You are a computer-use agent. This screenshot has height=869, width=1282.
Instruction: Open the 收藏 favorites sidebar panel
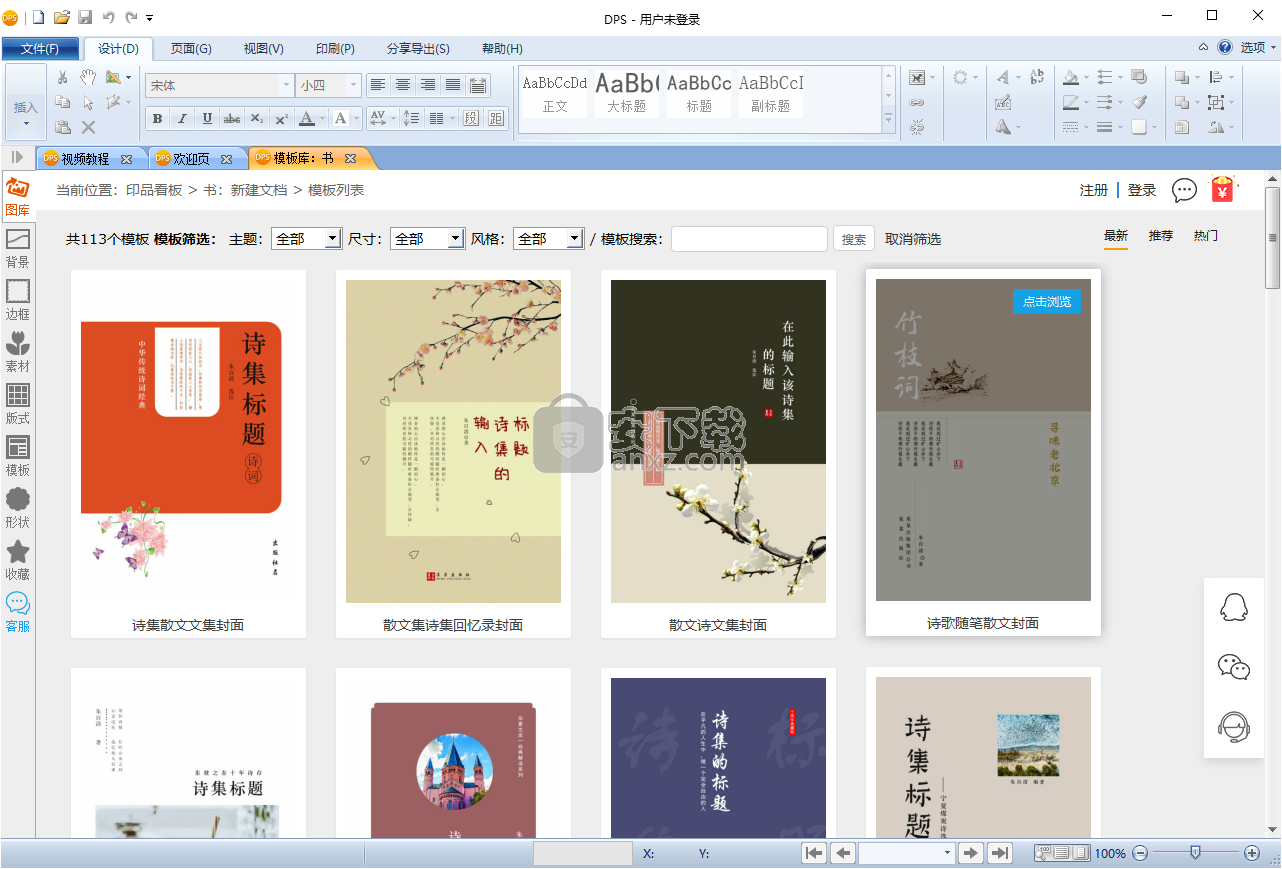coord(18,561)
